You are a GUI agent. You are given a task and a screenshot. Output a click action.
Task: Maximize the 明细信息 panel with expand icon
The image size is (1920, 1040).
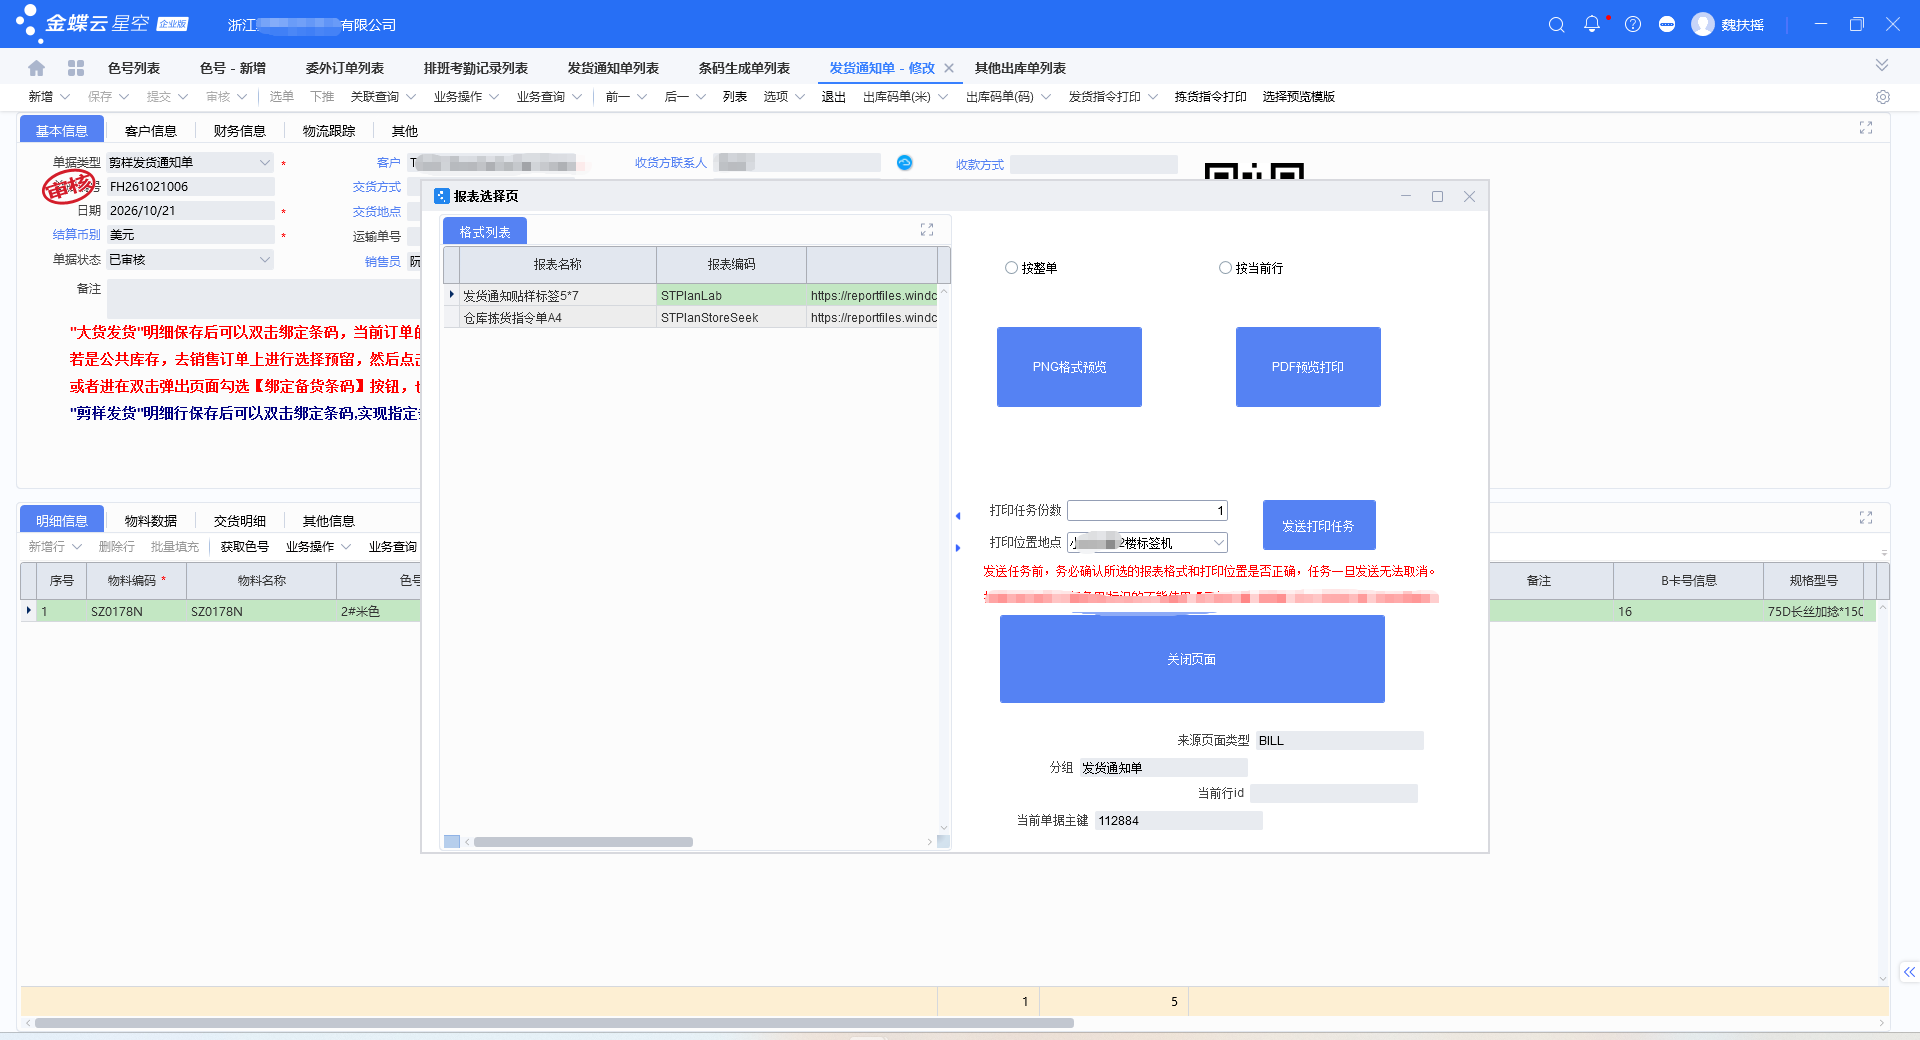pyautogui.click(x=1866, y=518)
